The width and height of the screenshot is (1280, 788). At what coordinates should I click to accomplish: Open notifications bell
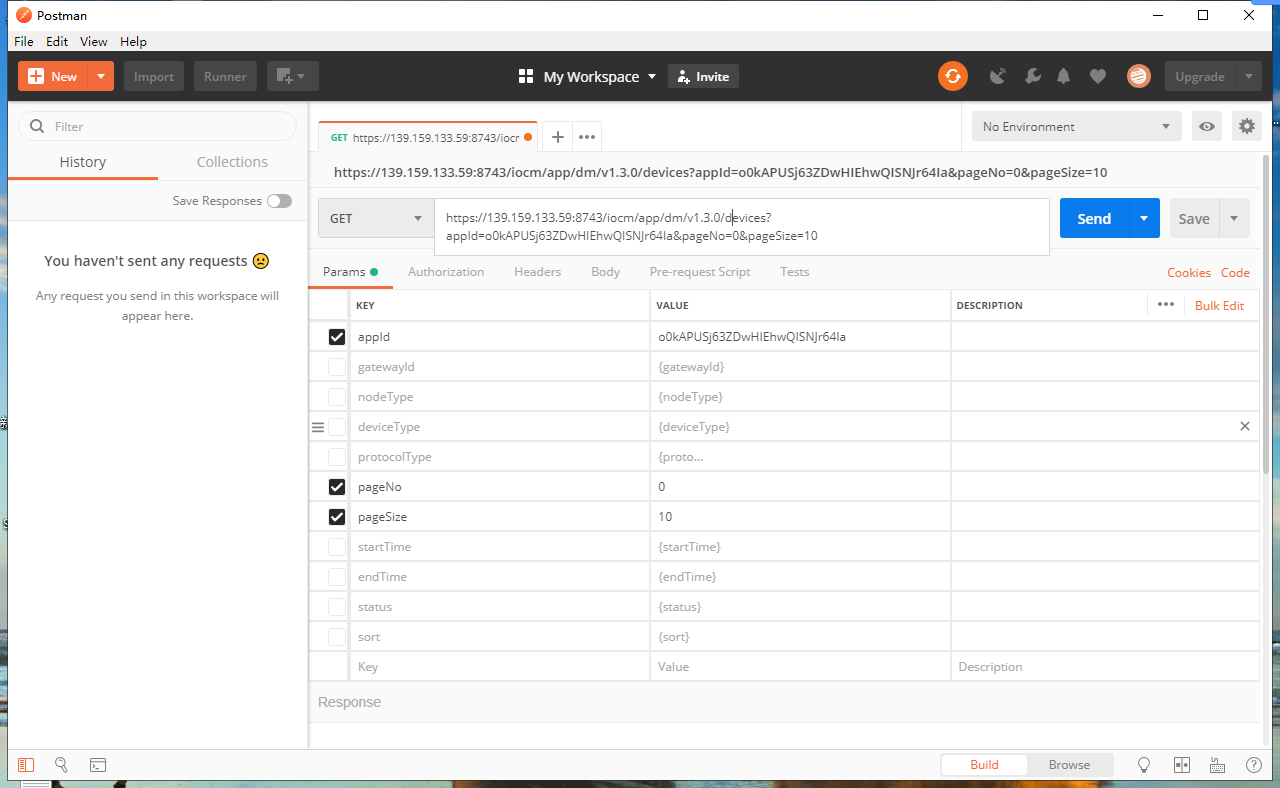(x=1064, y=76)
